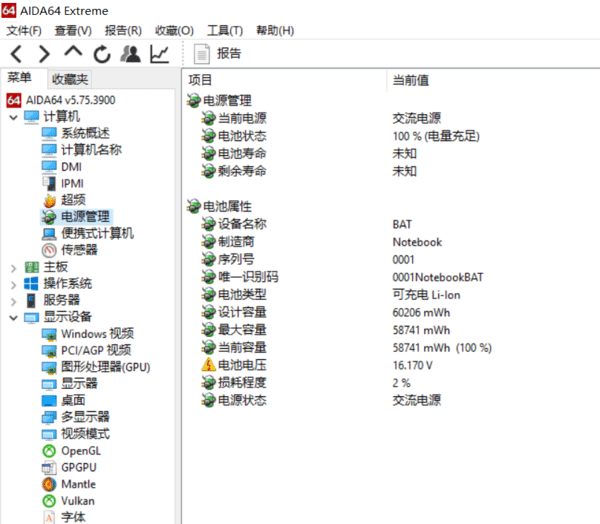The width and height of the screenshot is (600, 524).
Task: Go back with the left arrow toolbar icon
Action: point(16,54)
